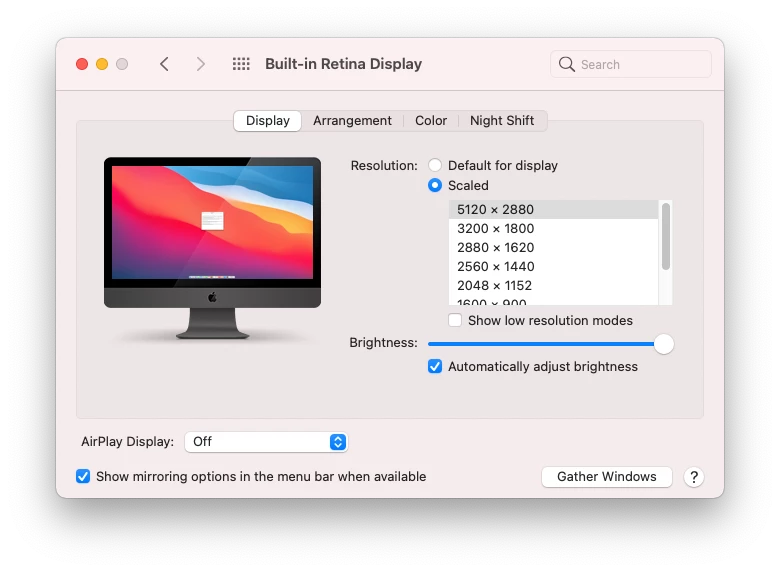This screenshot has height=572, width=780.
Task: Go forward using the right chevron
Action: pyautogui.click(x=200, y=64)
